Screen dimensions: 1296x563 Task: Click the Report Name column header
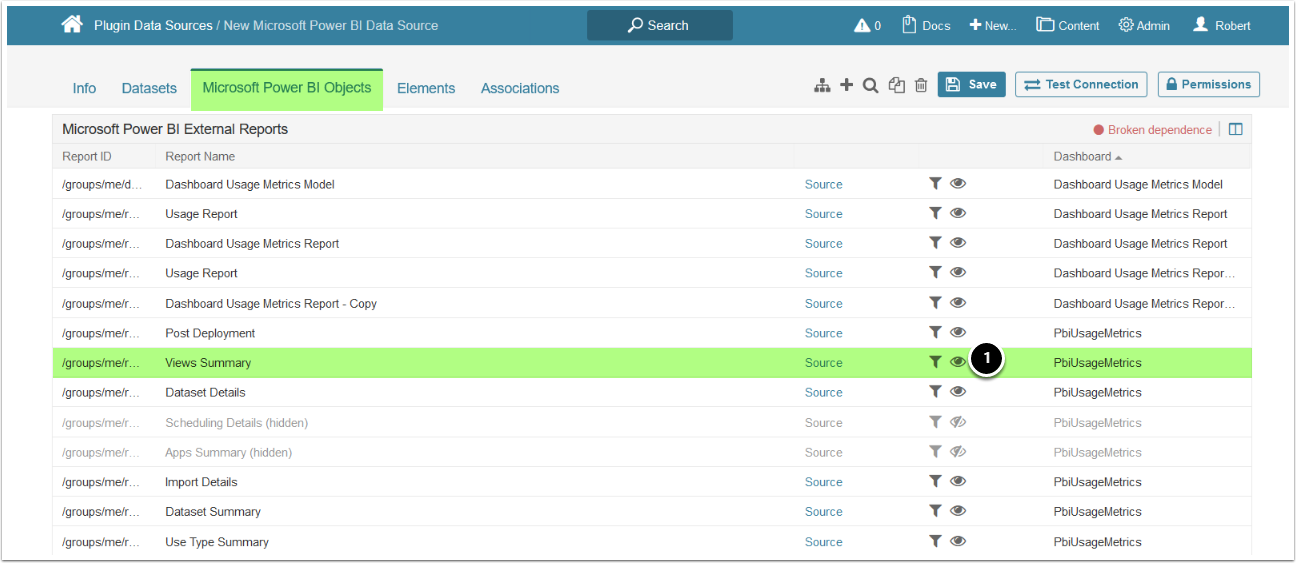click(x=200, y=156)
